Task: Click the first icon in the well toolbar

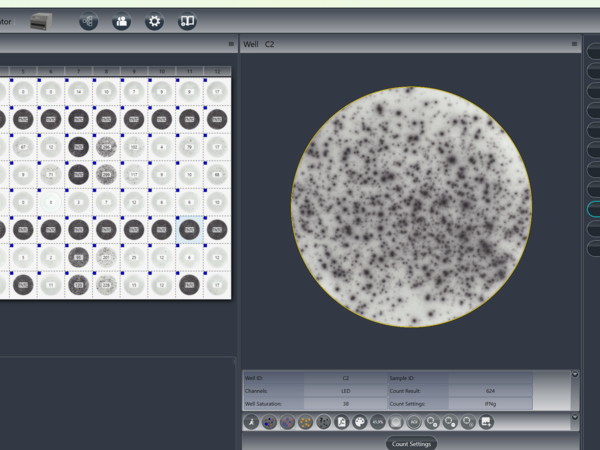Action: click(251, 422)
